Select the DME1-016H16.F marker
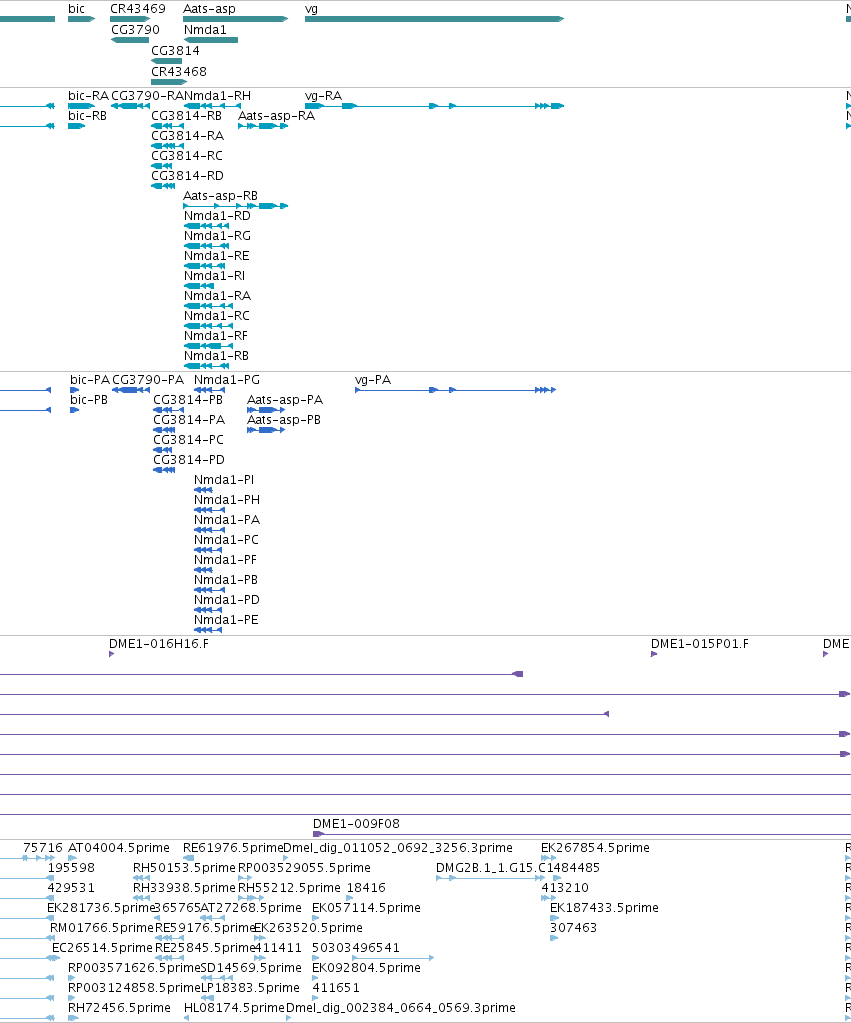This screenshot has height=1023, width=851. pos(112,654)
